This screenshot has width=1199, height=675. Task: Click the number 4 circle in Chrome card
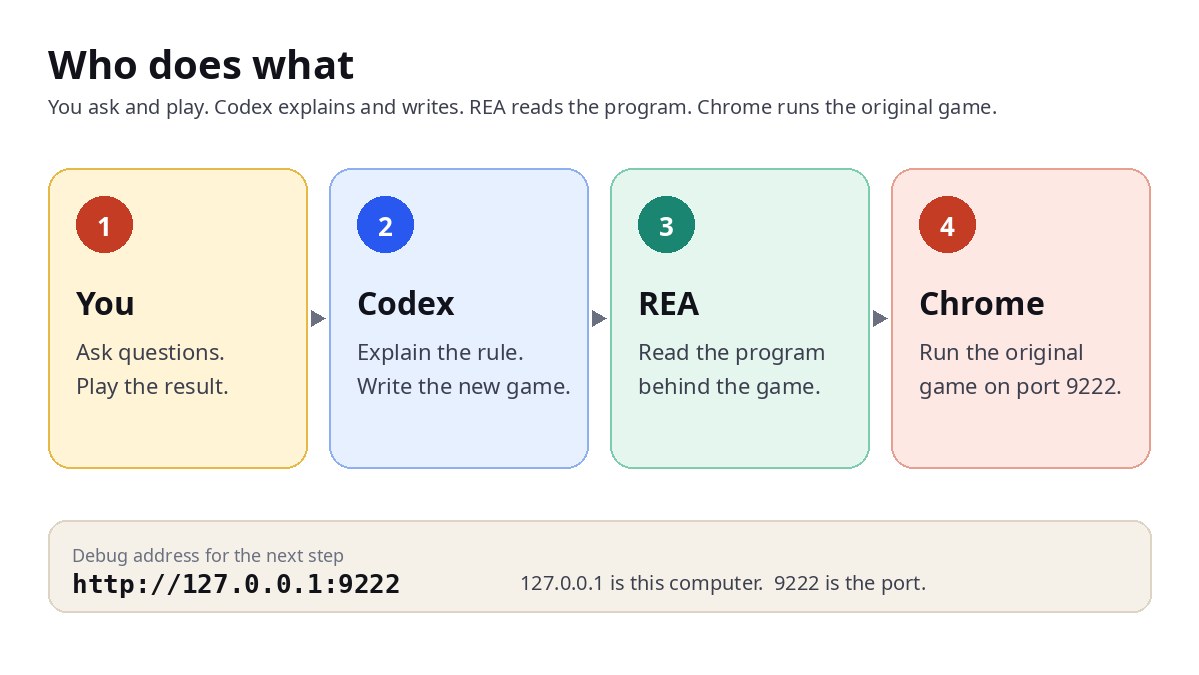coord(947,225)
